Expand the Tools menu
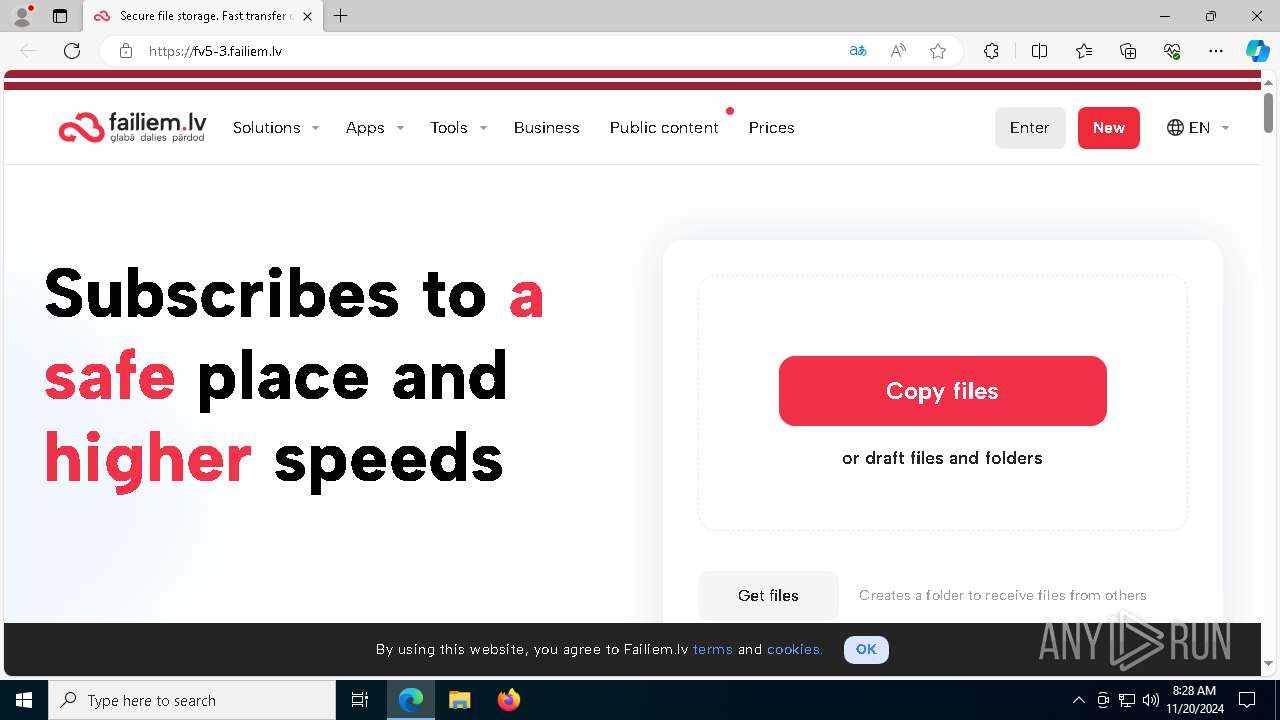The image size is (1280, 720). [459, 128]
